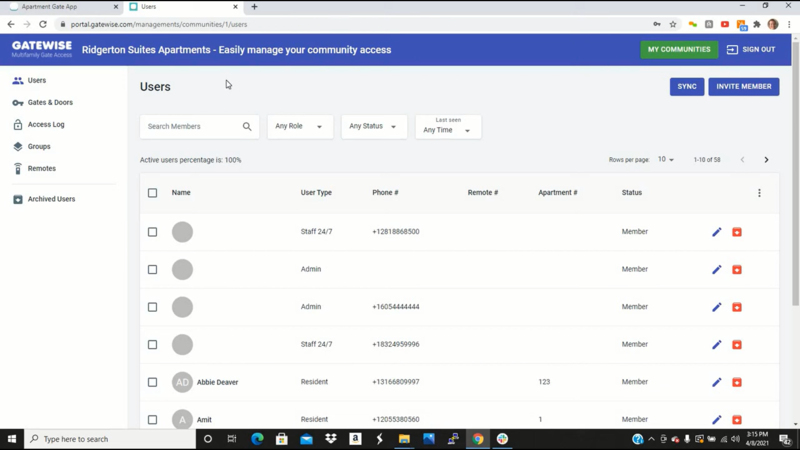The image size is (800, 450).
Task: Archive the Admin user without phone number
Action: (x=737, y=269)
